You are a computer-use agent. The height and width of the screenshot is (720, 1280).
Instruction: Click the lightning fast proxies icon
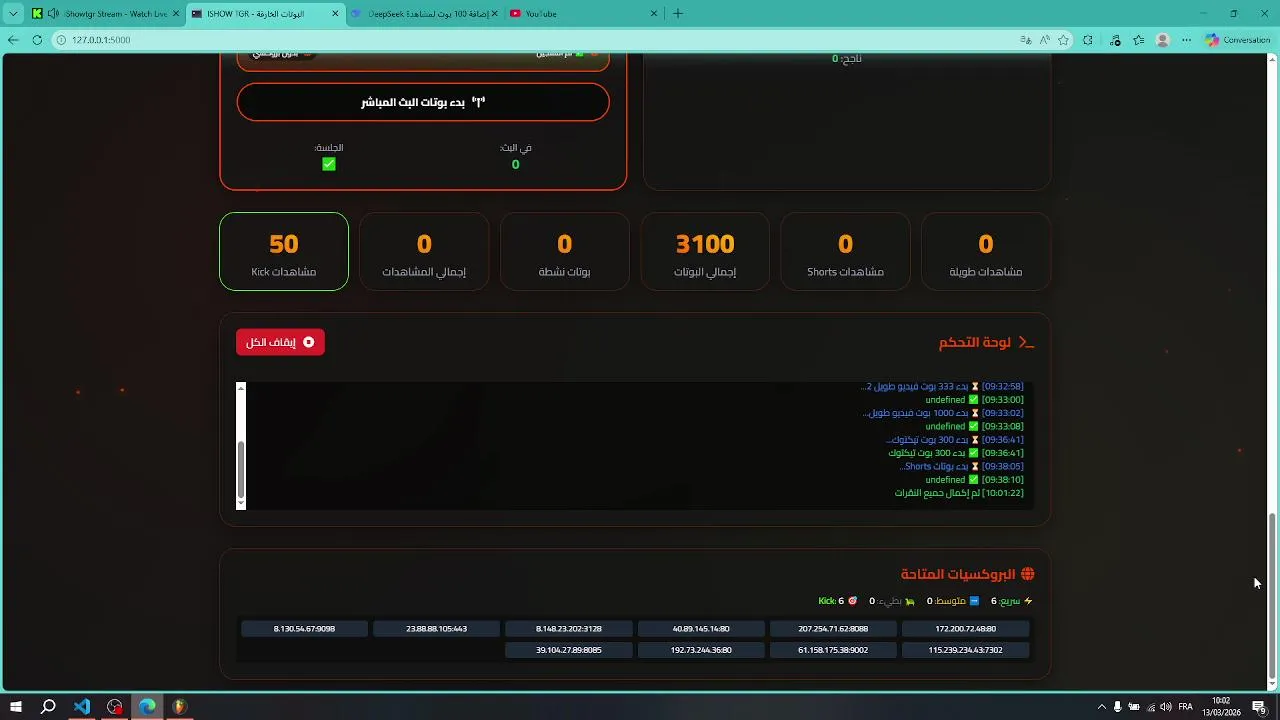(x=1028, y=601)
